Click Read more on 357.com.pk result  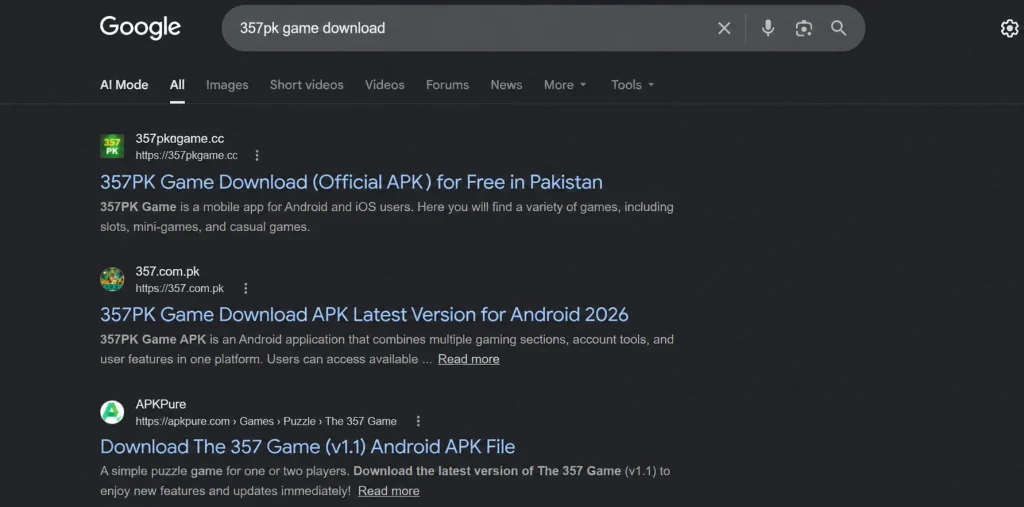pos(468,359)
